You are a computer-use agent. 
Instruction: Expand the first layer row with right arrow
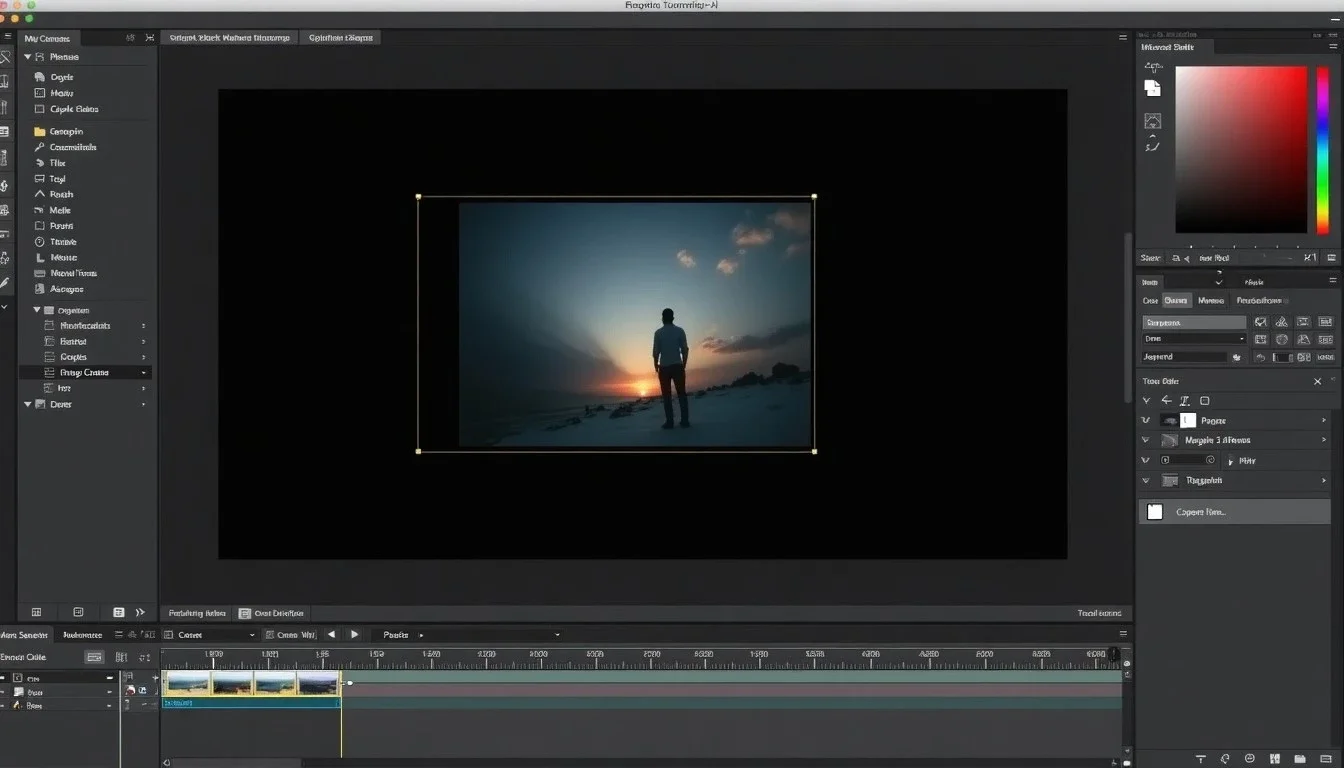pyautogui.click(x=1324, y=420)
